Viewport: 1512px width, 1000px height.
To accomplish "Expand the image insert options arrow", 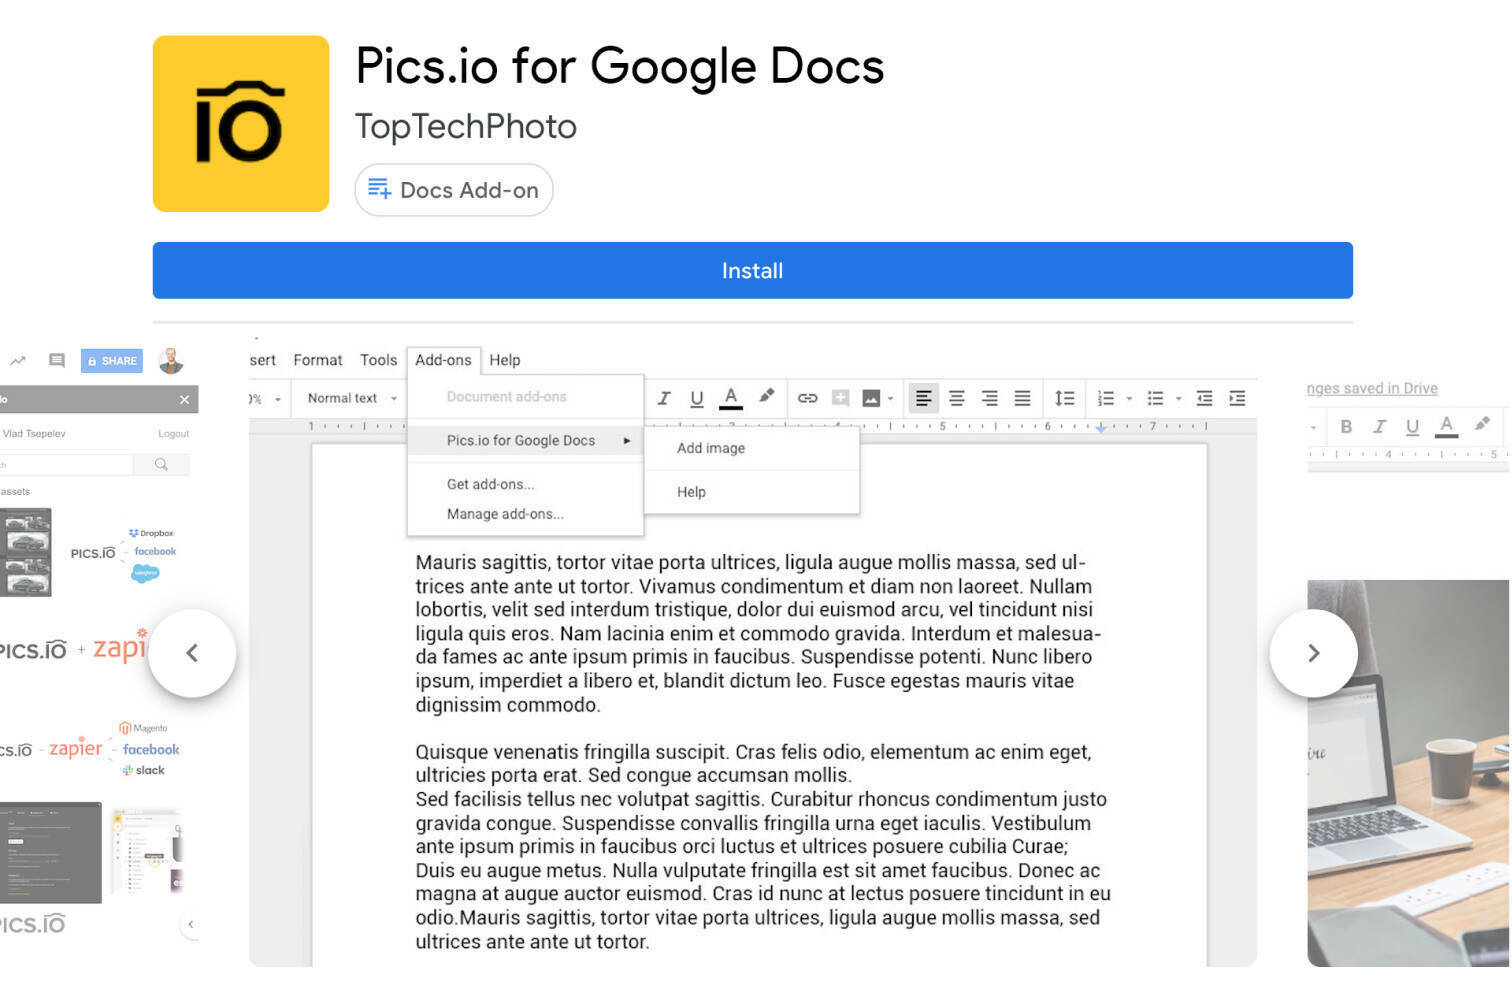I will [x=889, y=397].
